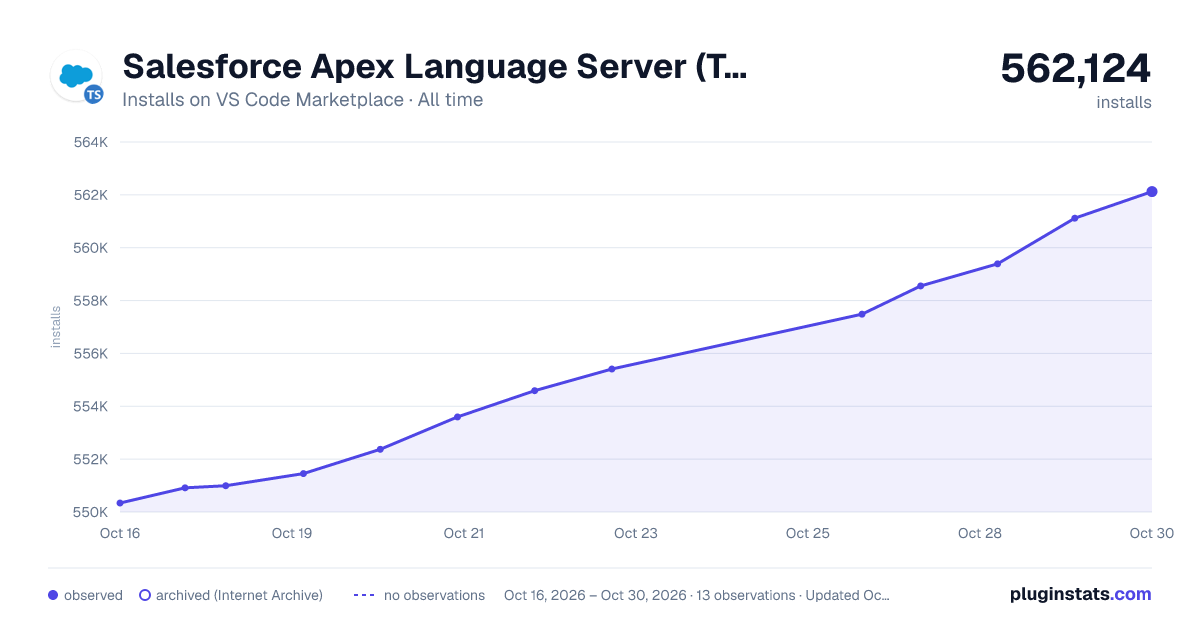Viewport: 1200px width, 630px height.
Task: Click the "Oct 19" x-axis label
Action: (x=292, y=533)
